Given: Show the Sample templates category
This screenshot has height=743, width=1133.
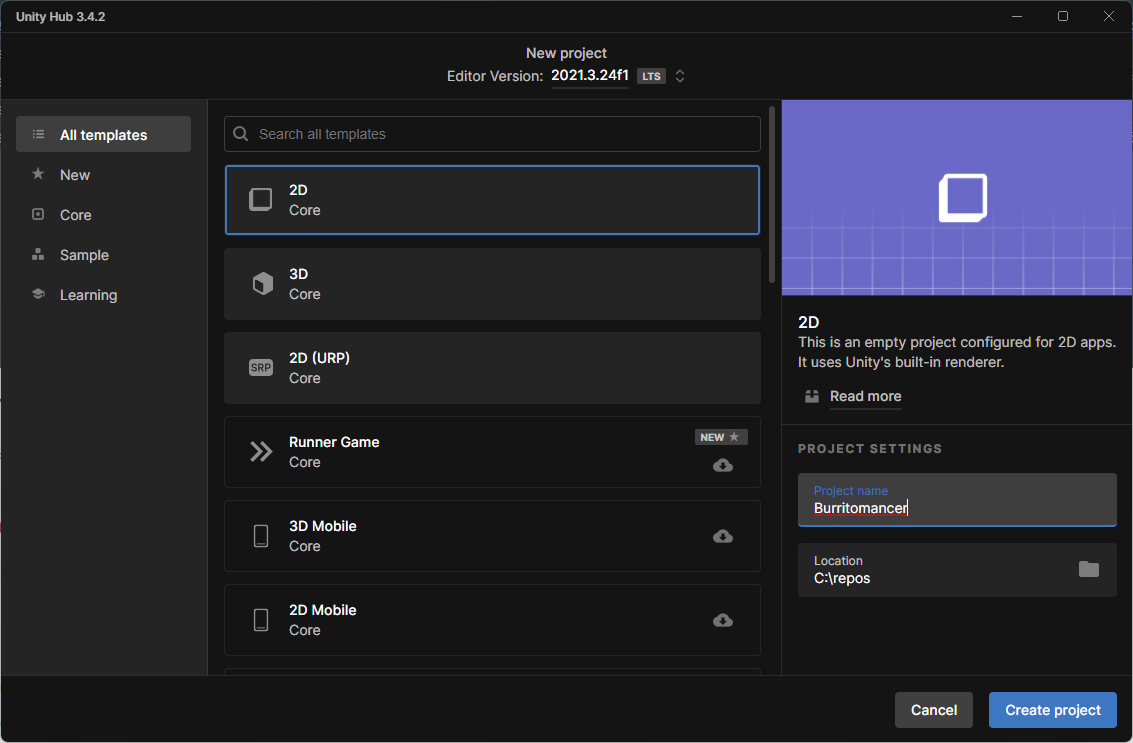Looking at the screenshot, I should pos(84,255).
